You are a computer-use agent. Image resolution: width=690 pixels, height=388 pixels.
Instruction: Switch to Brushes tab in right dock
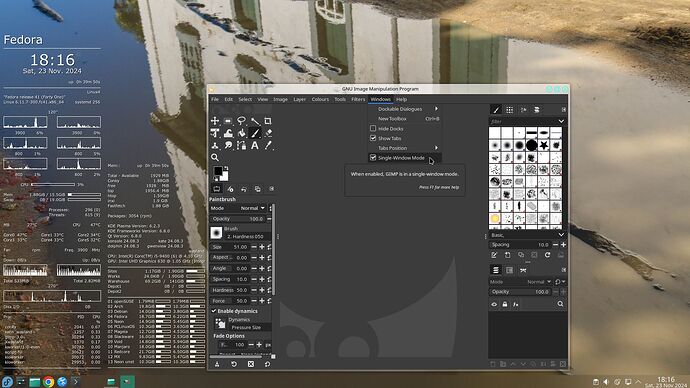click(496, 110)
